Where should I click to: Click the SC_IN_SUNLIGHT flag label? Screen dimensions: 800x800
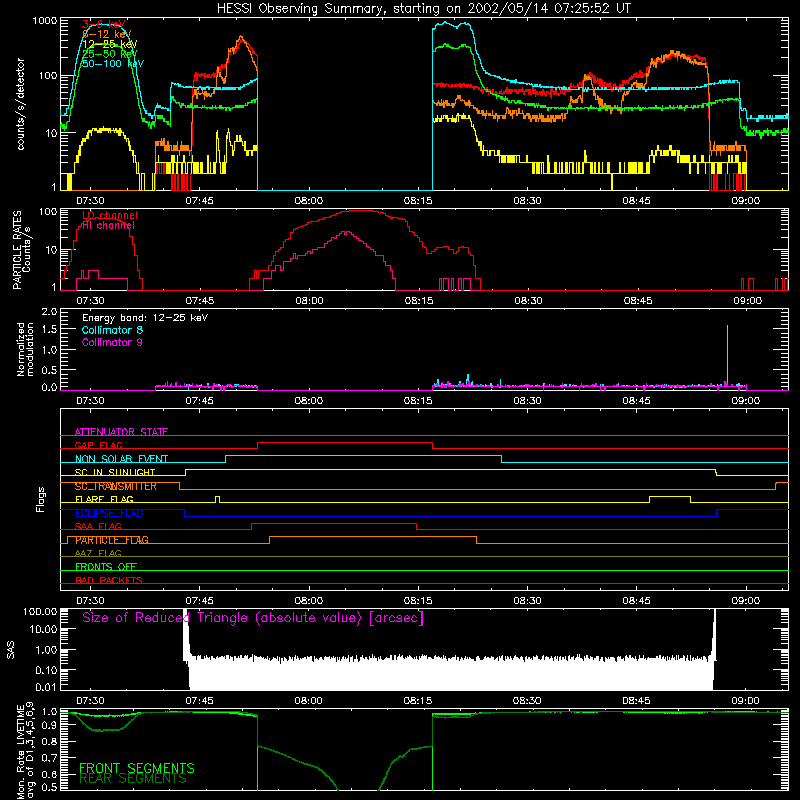click(x=115, y=472)
